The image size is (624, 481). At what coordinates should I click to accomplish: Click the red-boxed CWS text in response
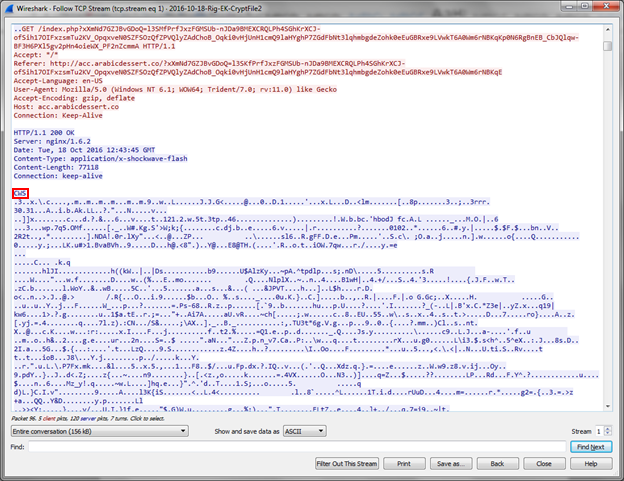pos(20,192)
